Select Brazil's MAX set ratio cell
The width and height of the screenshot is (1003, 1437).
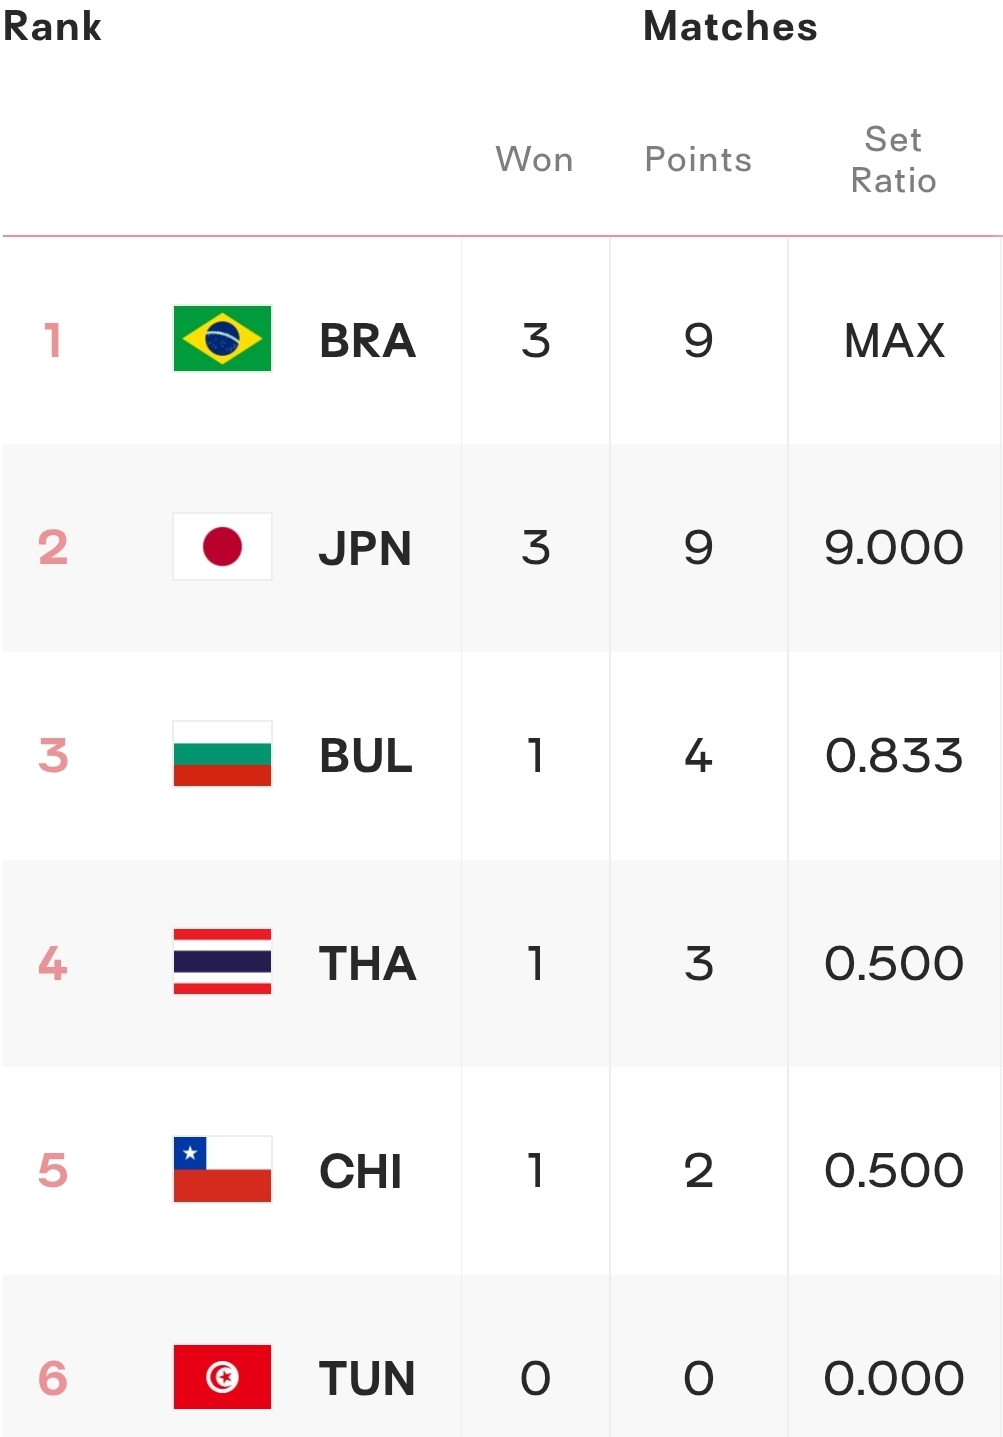click(x=895, y=341)
